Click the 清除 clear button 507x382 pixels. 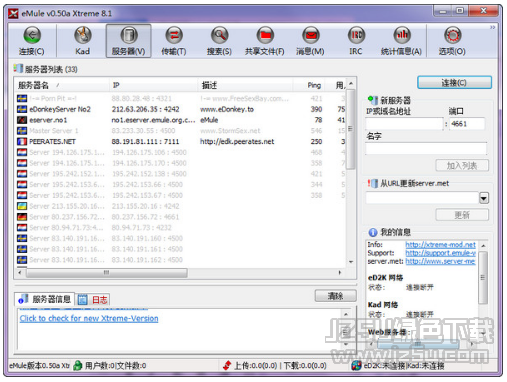click(336, 296)
